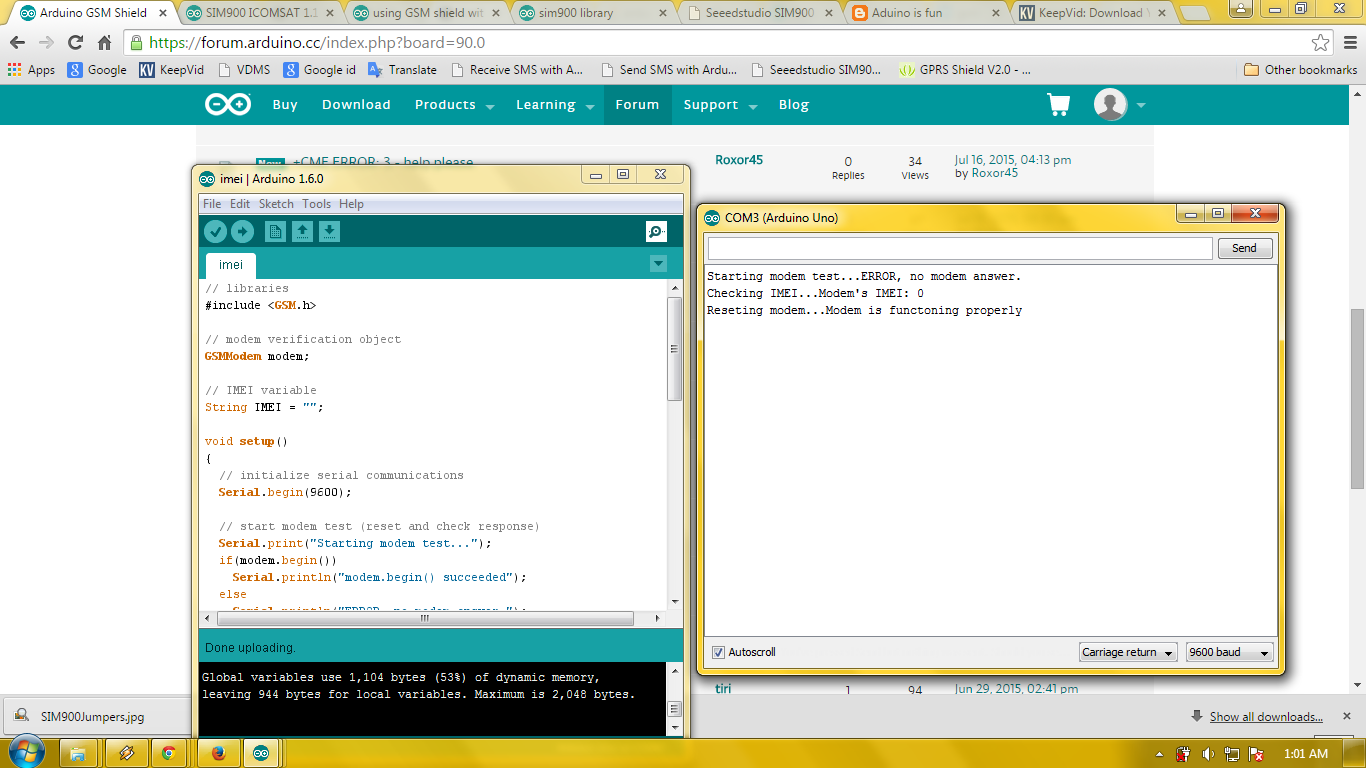
Task: Open the Tools menu in Arduino IDE
Action: tap(316, 204)
